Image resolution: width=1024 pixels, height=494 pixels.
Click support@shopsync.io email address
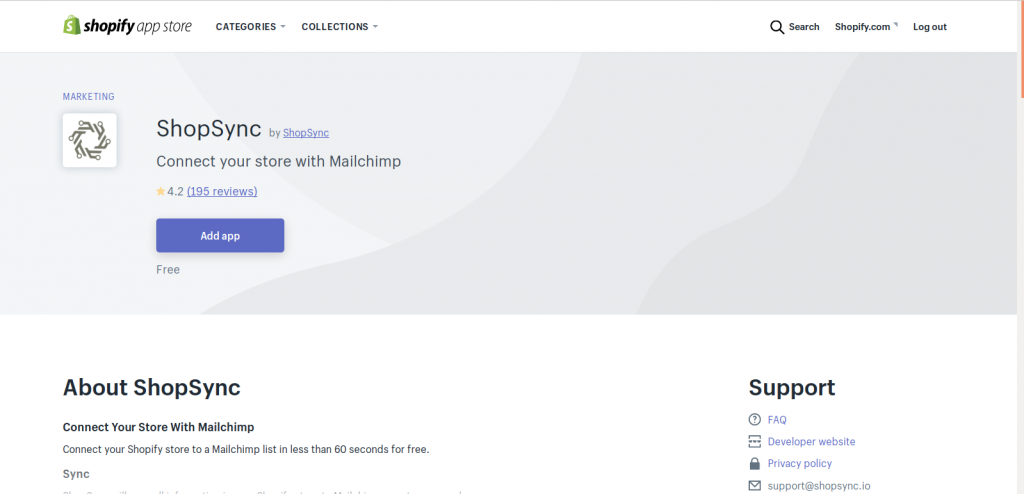click(819, 486)
